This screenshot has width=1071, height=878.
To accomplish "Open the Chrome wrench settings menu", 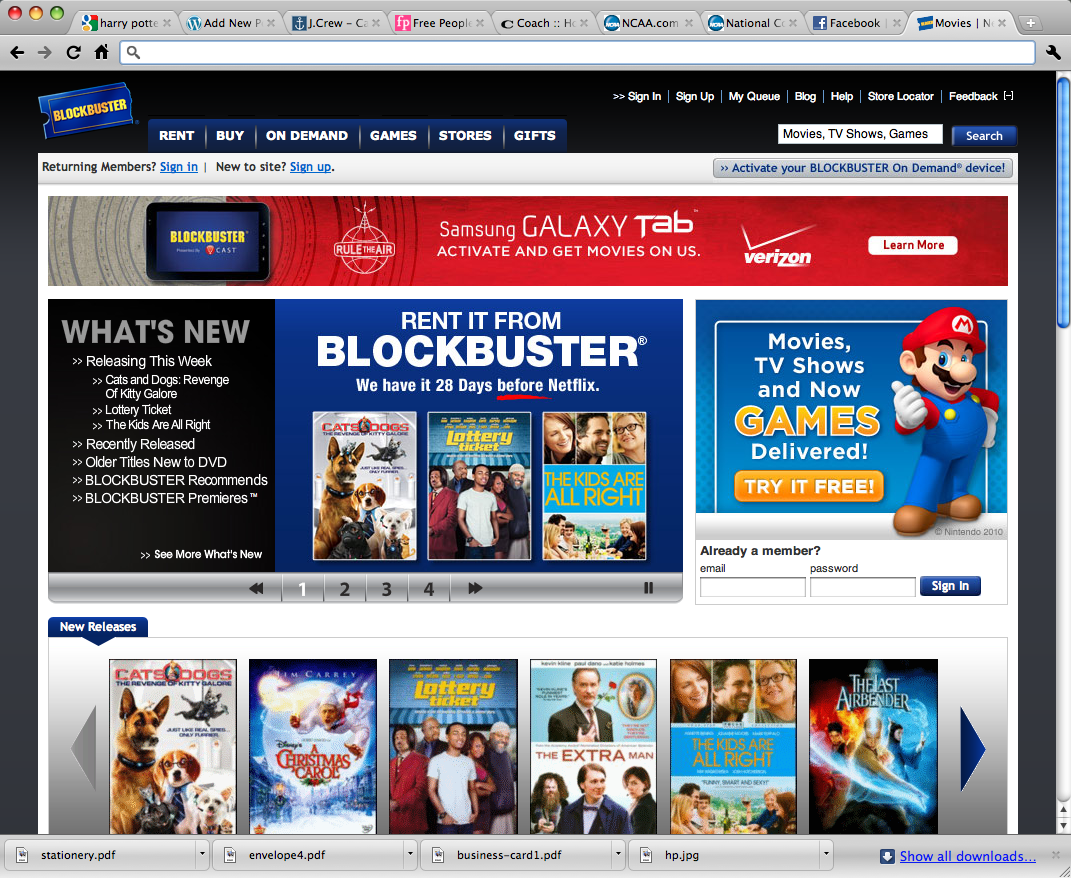I will [x=1053, y=53].
